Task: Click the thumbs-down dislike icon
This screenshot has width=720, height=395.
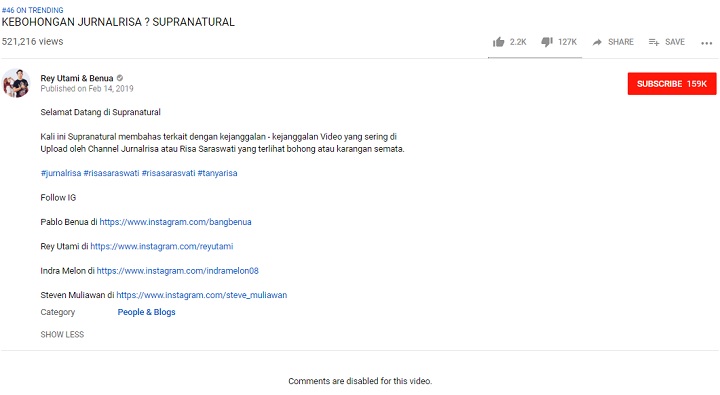Action: pos(547,42)
